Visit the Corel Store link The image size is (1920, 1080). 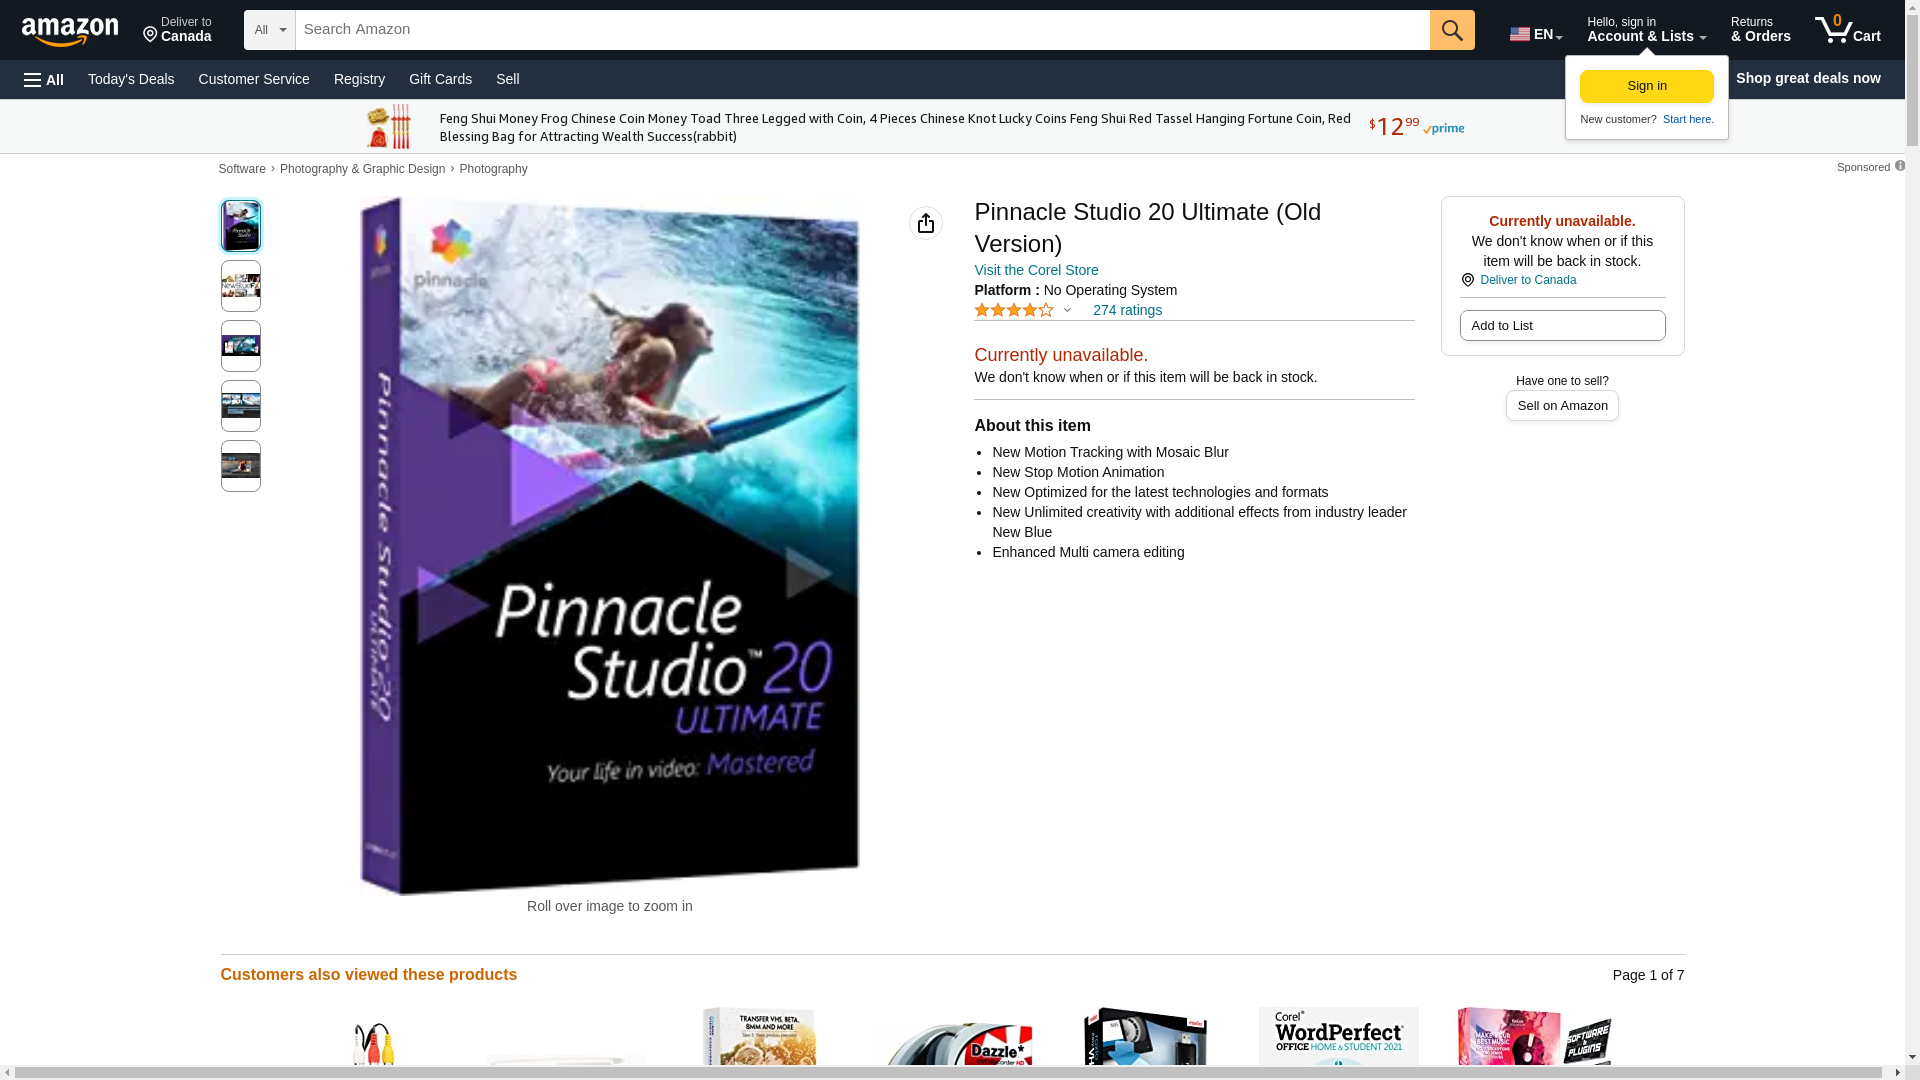point(1035,270)
